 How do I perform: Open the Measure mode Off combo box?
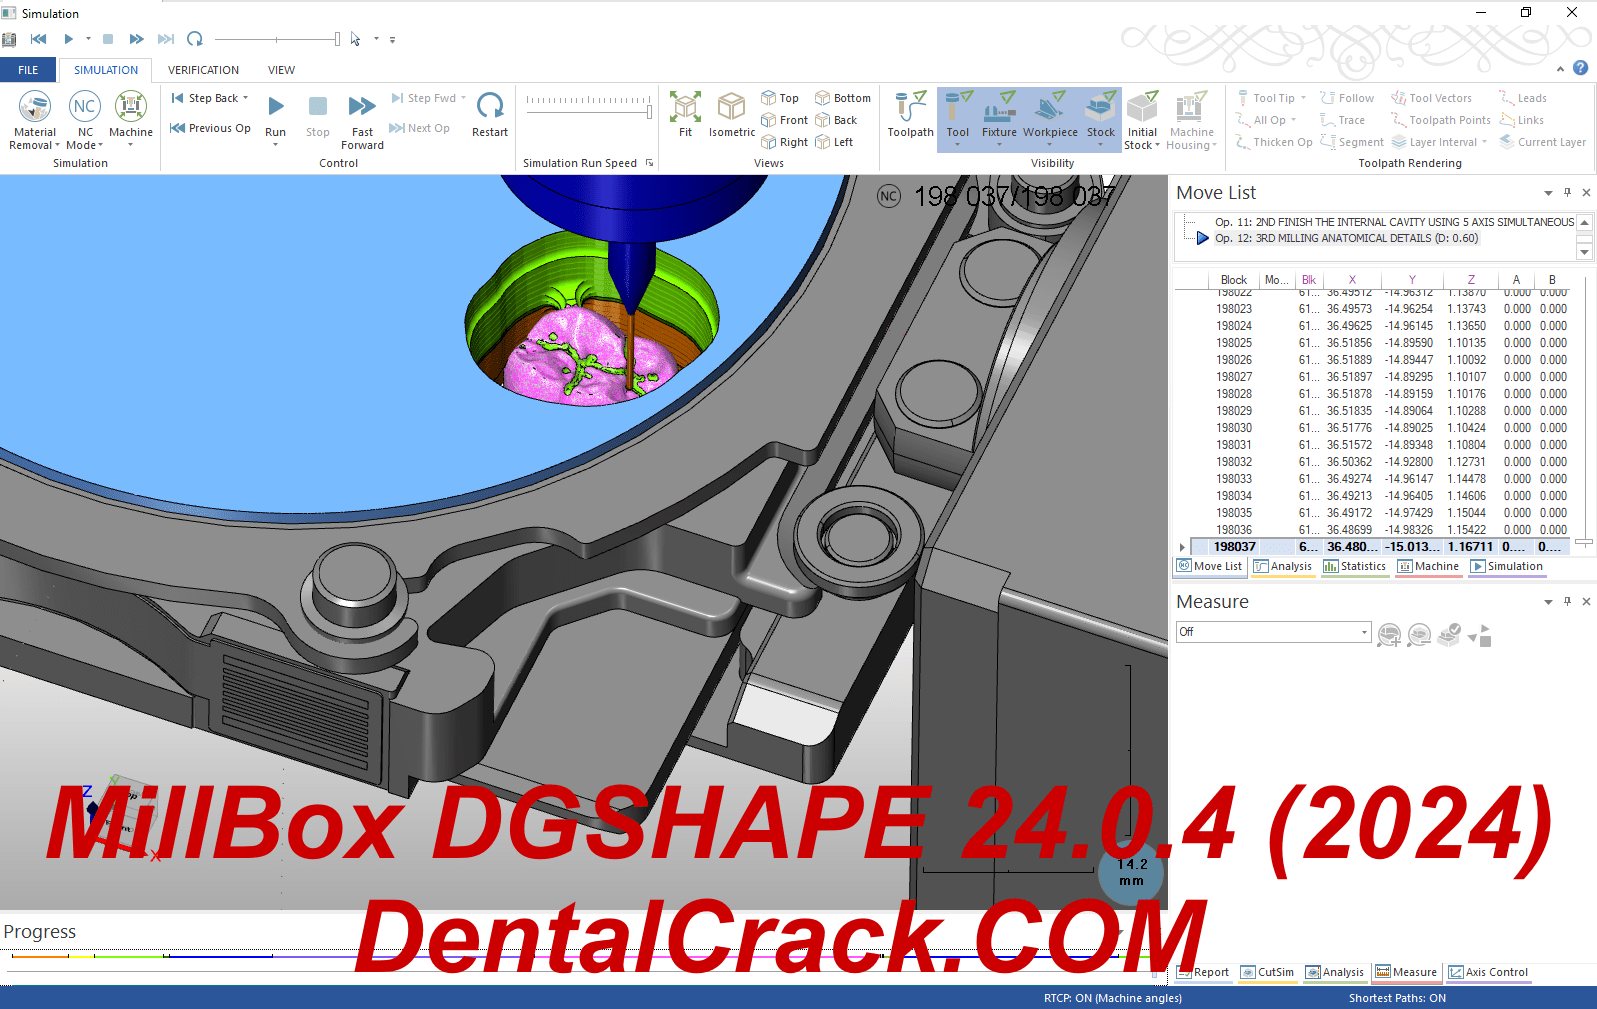pyautogui.click(x=1273, y=632)
